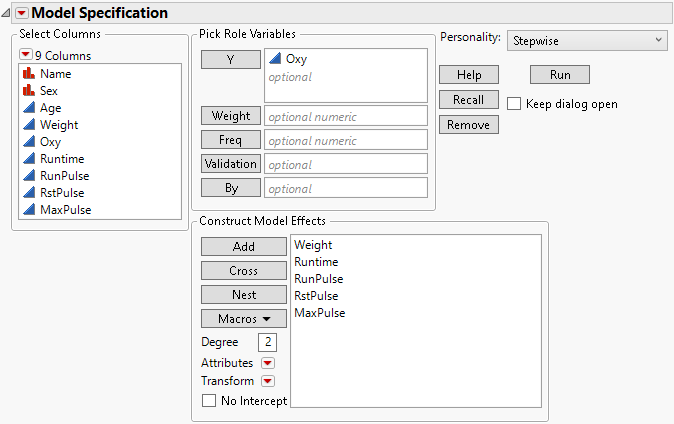Enable the Keep dialog open checkbox
The width and height of the screenshot is (674, 424).
(514, 103)
